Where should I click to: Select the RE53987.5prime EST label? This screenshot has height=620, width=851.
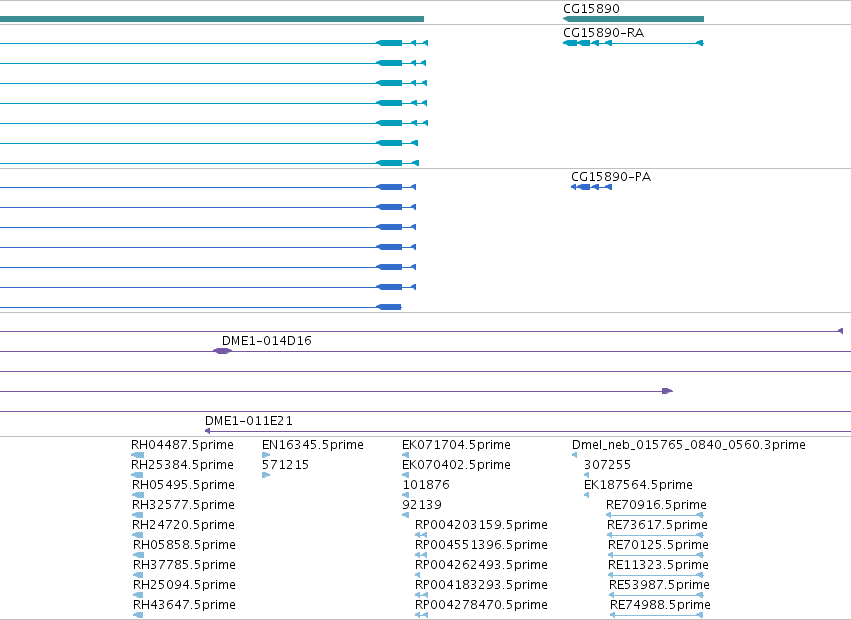click(659, 585)
